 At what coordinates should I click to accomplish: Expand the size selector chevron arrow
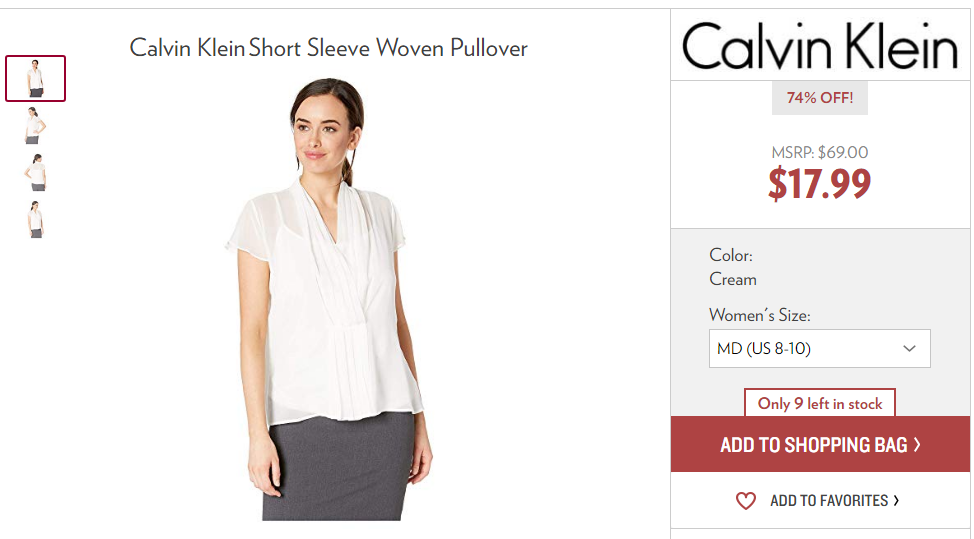pos(909,348)
